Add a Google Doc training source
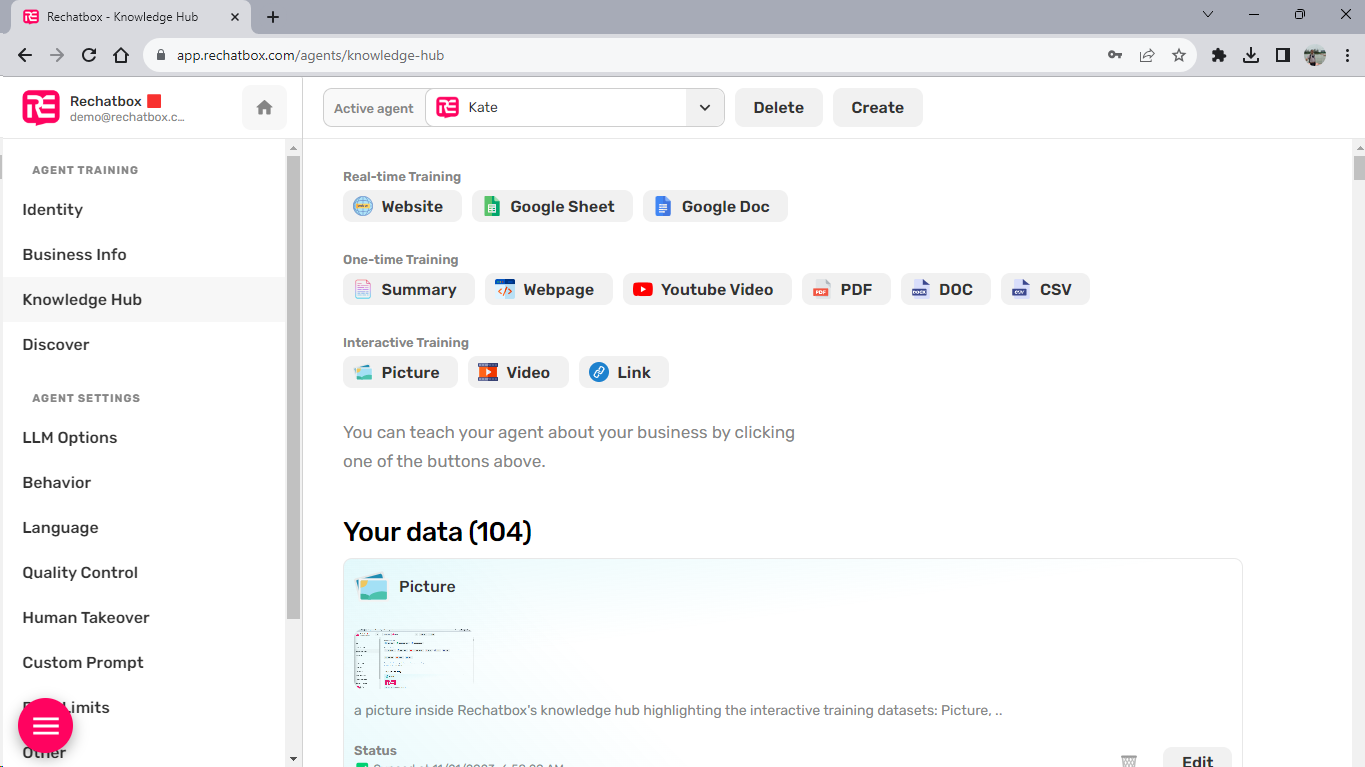 click(715, 206)
